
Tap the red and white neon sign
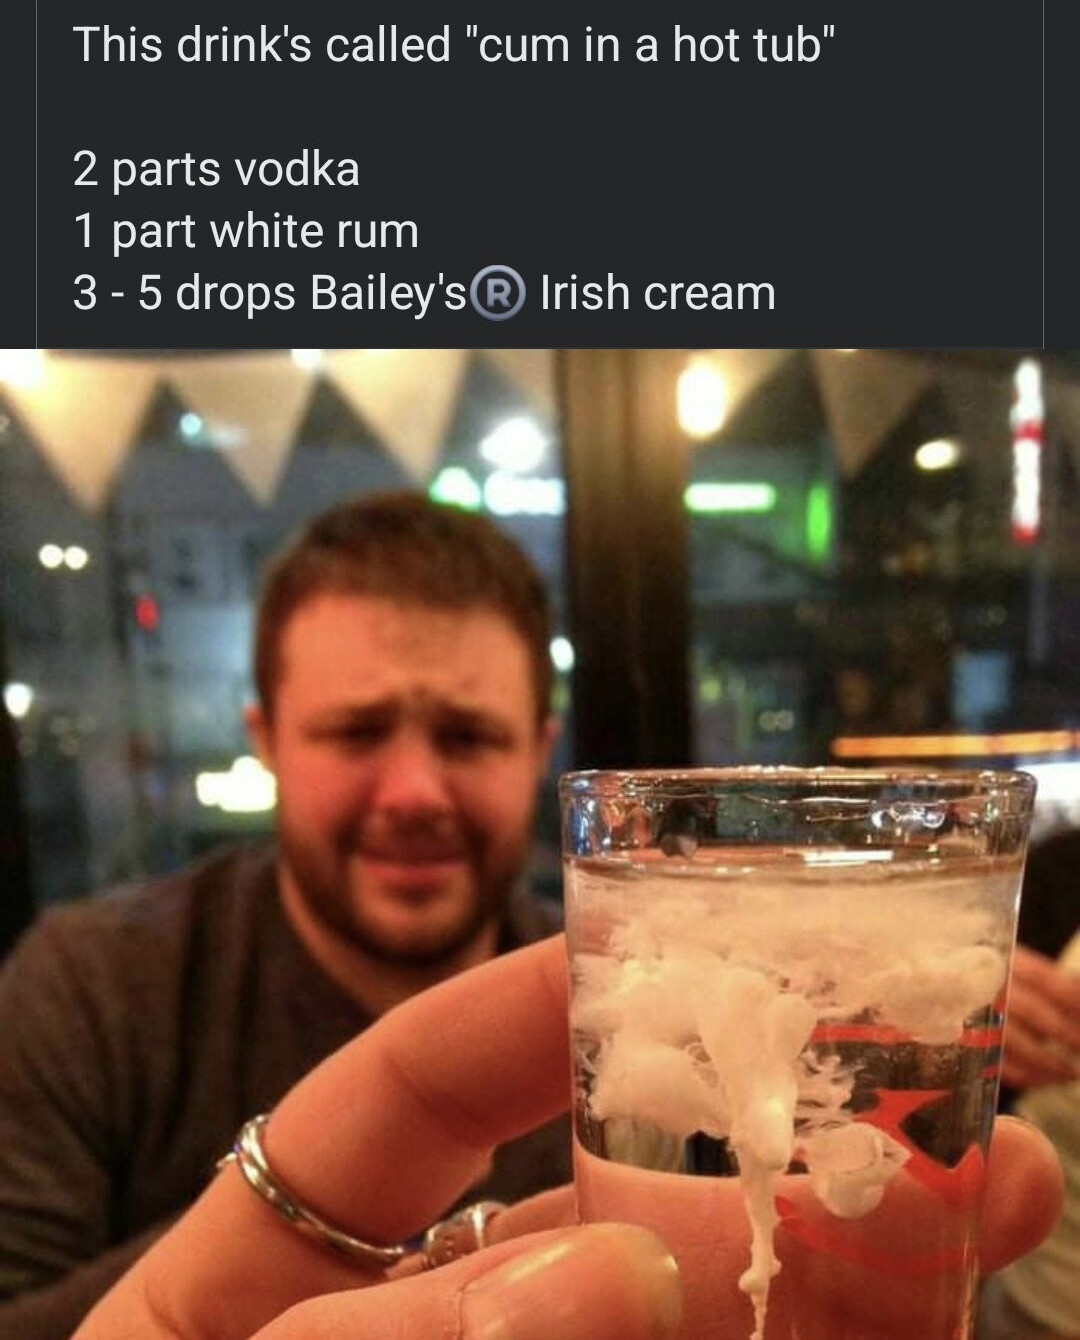point(1027,448)
